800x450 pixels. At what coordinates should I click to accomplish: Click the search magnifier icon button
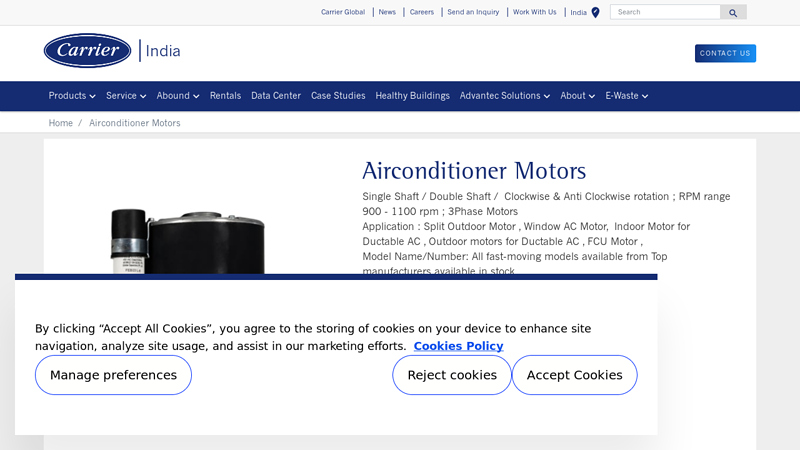[733, 12]
